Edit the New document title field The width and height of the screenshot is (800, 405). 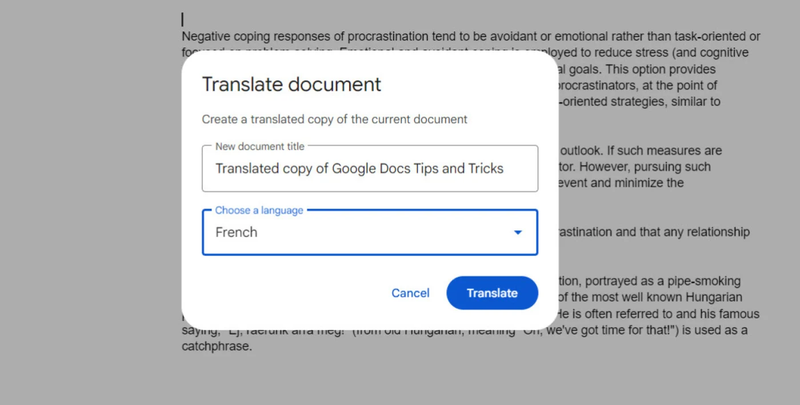370,168
